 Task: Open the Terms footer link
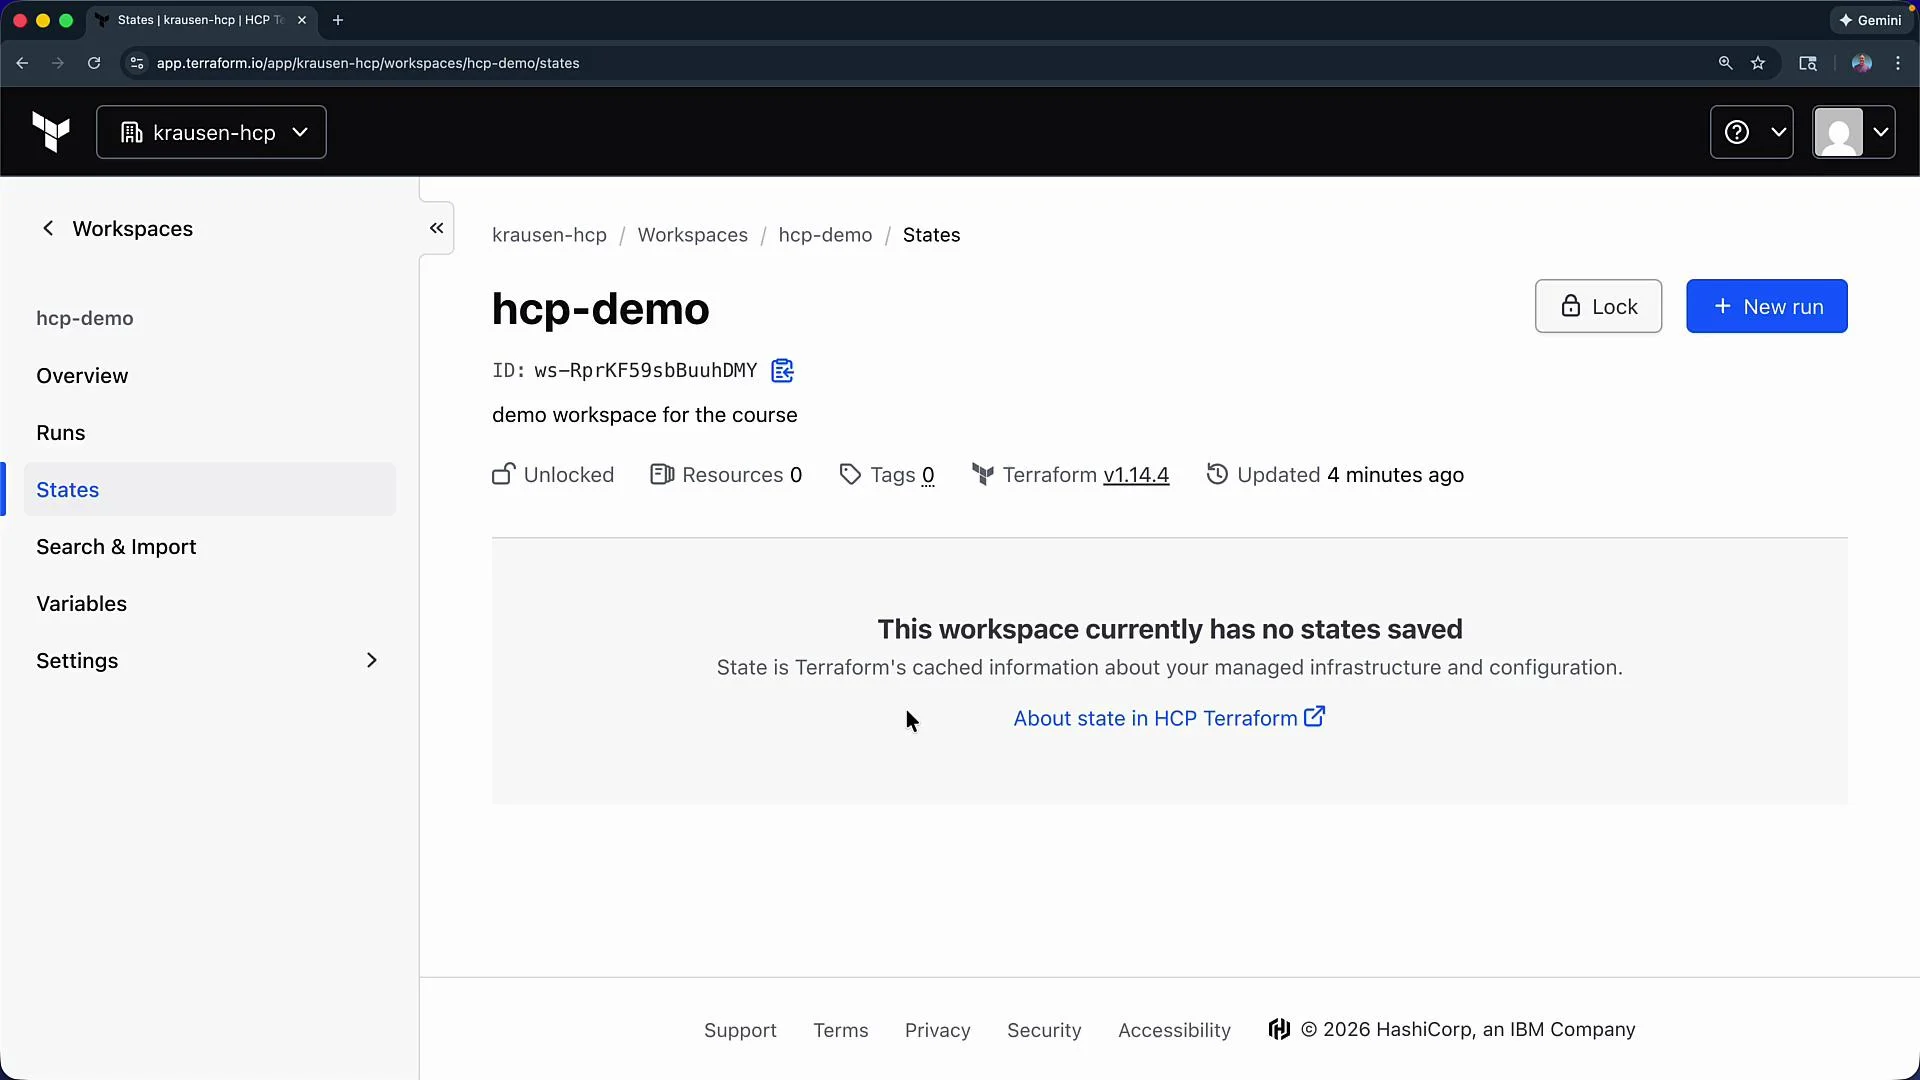(841, 1030)
